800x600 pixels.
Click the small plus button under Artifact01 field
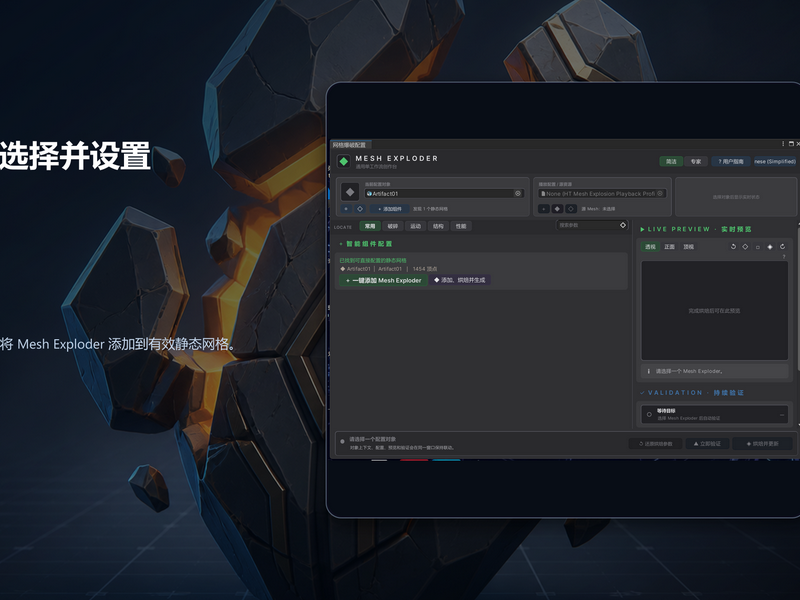[x=346, y=209]
